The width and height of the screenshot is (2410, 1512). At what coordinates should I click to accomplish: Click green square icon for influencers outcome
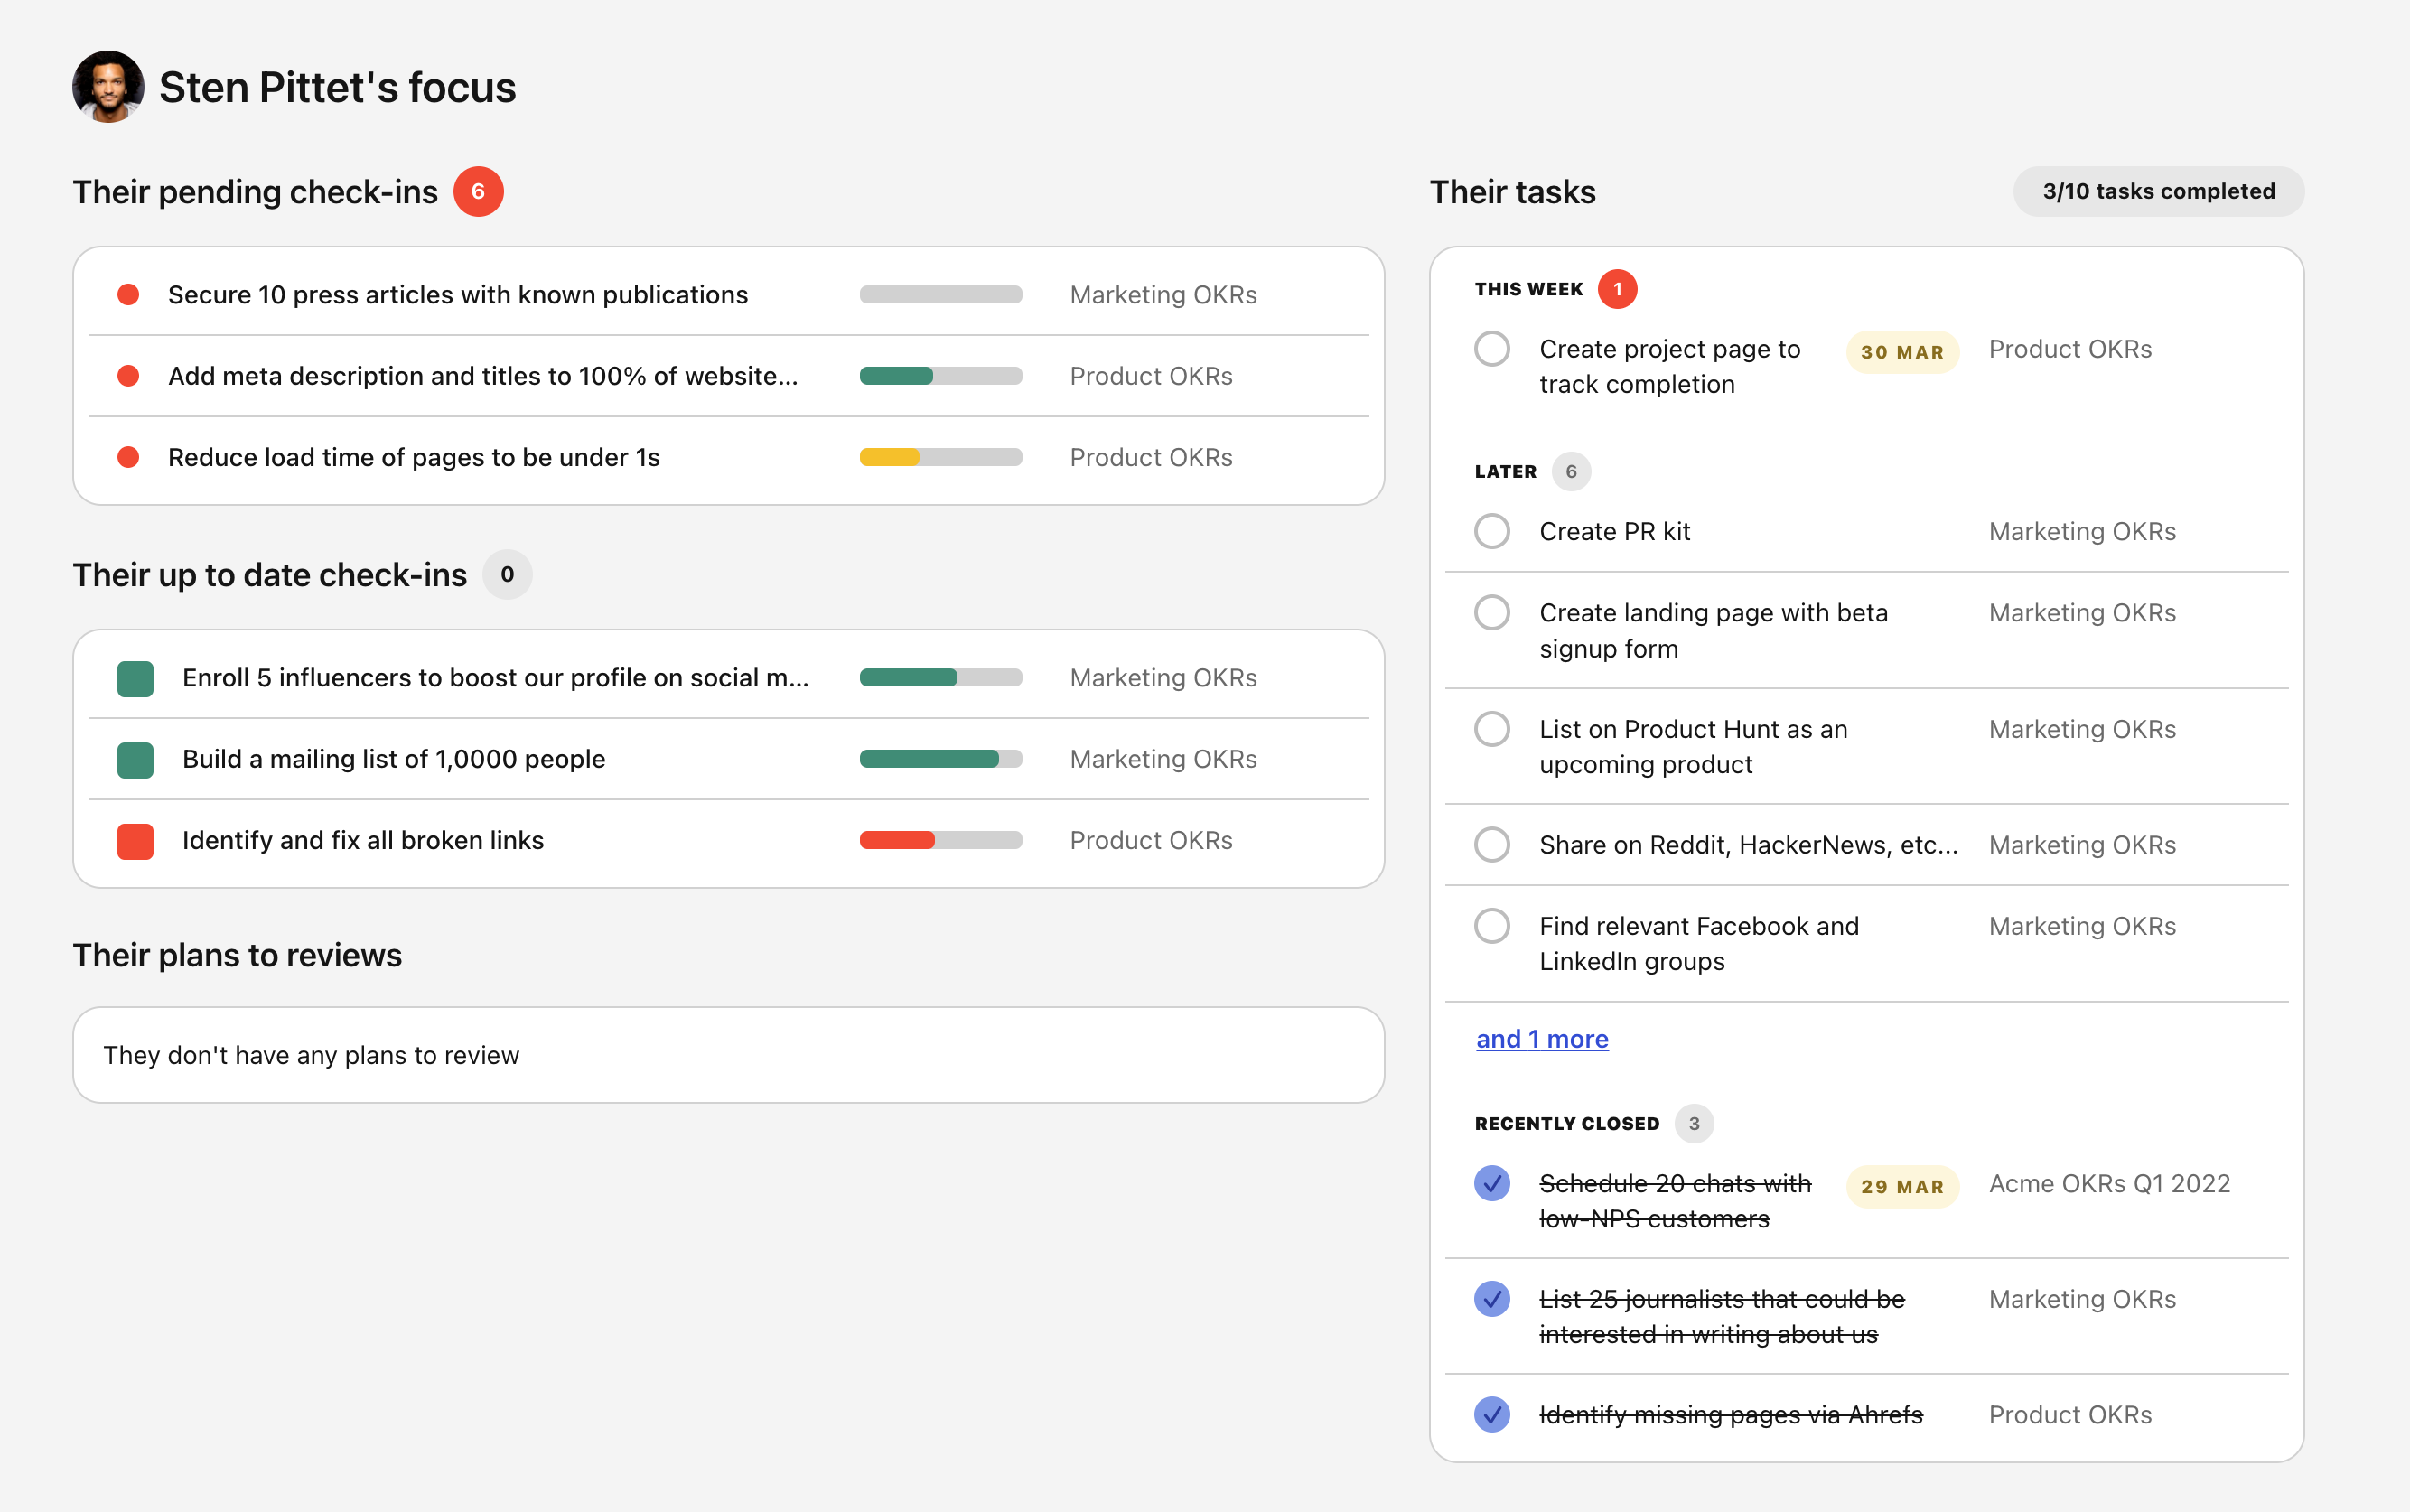coord(135,678)
